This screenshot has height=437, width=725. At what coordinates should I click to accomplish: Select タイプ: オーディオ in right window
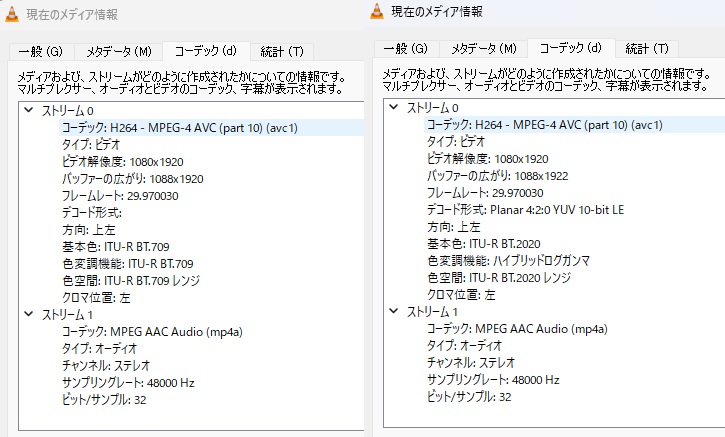pos(464,346)
